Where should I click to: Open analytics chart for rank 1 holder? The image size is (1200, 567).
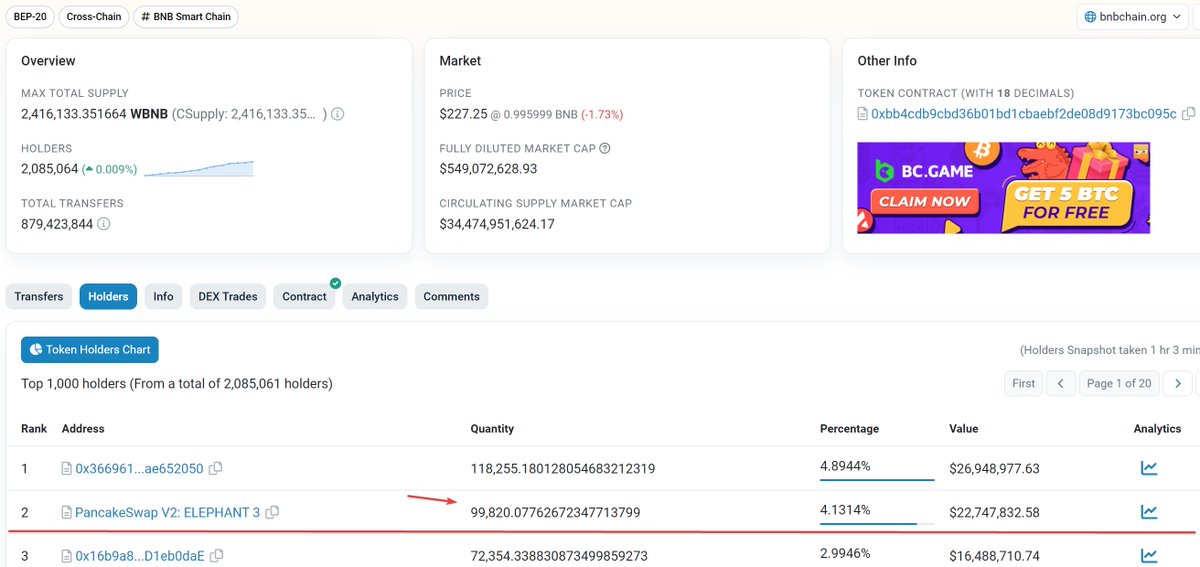click(x=1149, y=468)
